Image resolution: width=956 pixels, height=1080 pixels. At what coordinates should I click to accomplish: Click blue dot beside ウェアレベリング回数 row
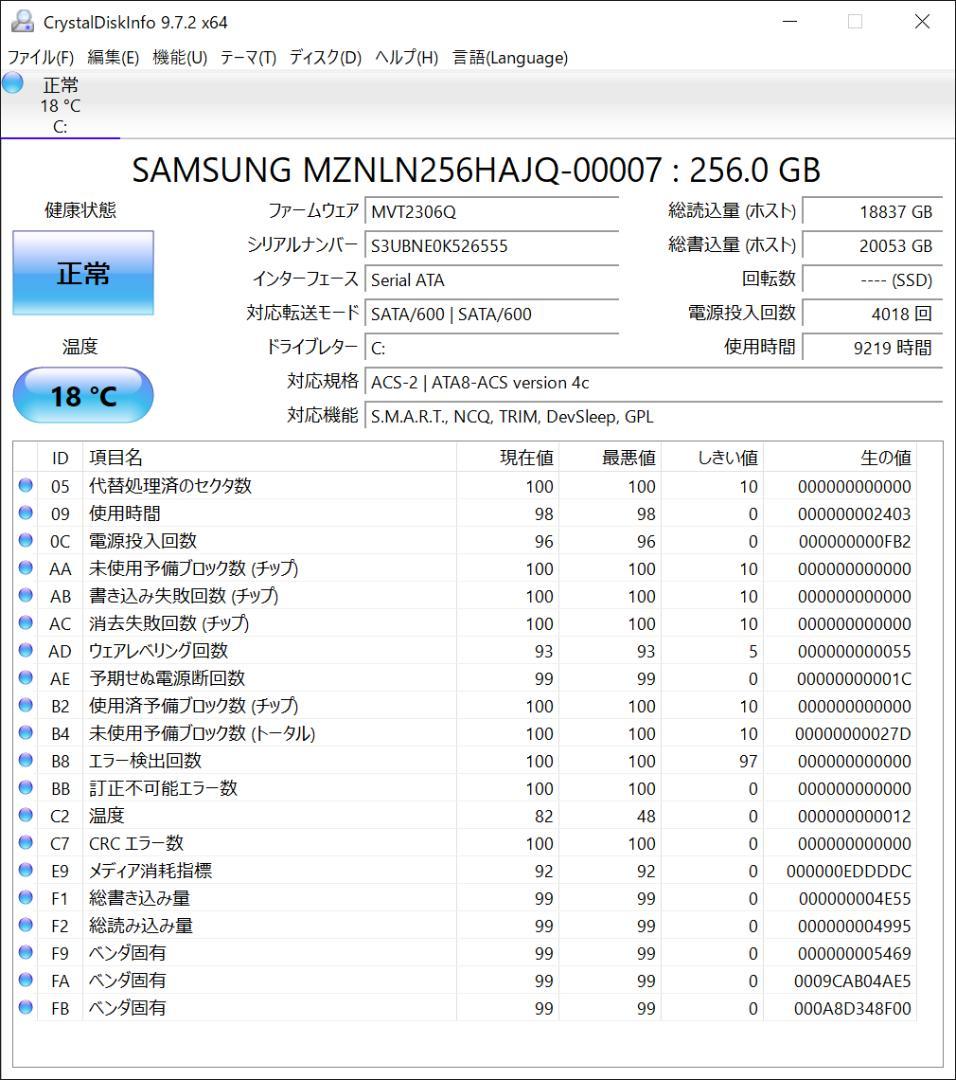point(25,650)
